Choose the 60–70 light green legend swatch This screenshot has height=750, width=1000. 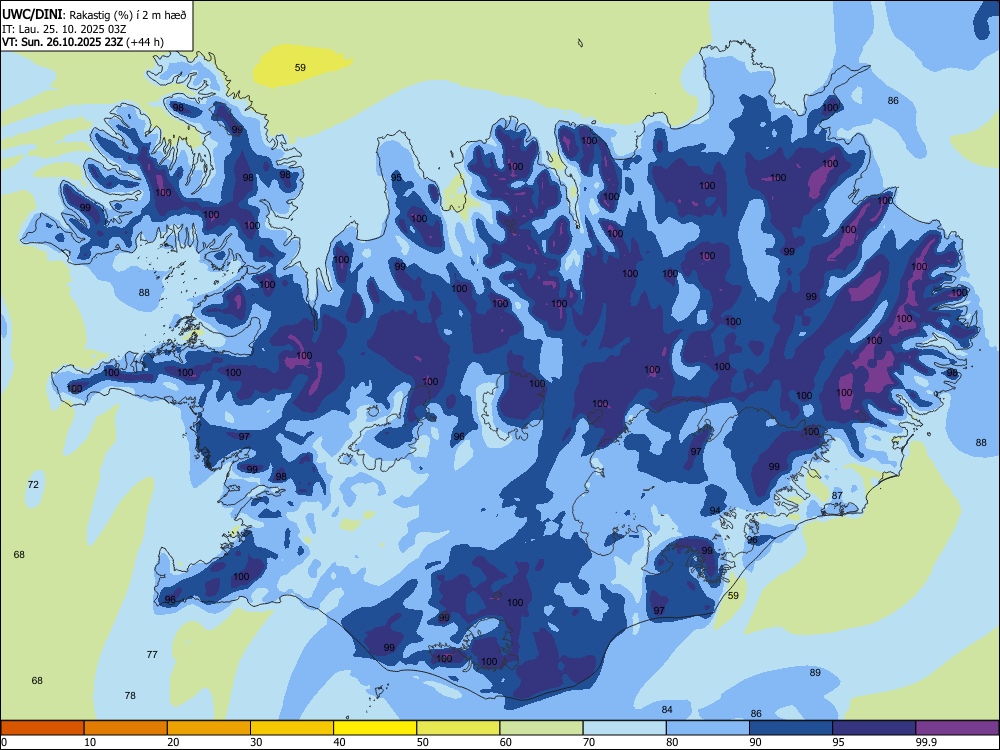click(541, 728)
